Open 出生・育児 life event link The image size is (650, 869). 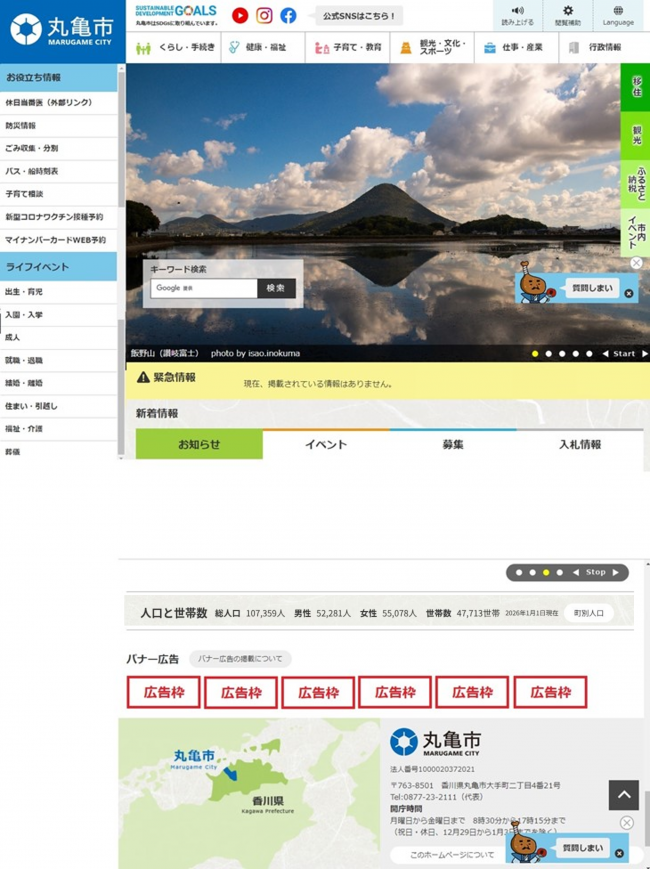59,292
